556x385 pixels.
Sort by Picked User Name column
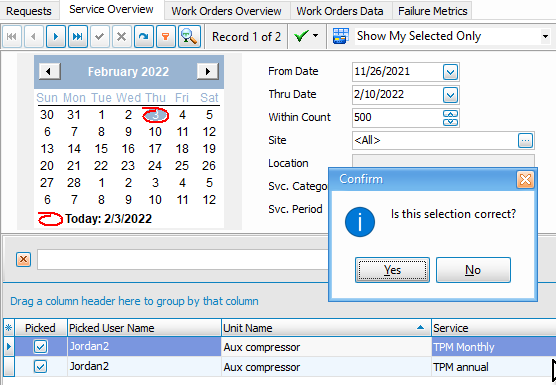point(144,328)
